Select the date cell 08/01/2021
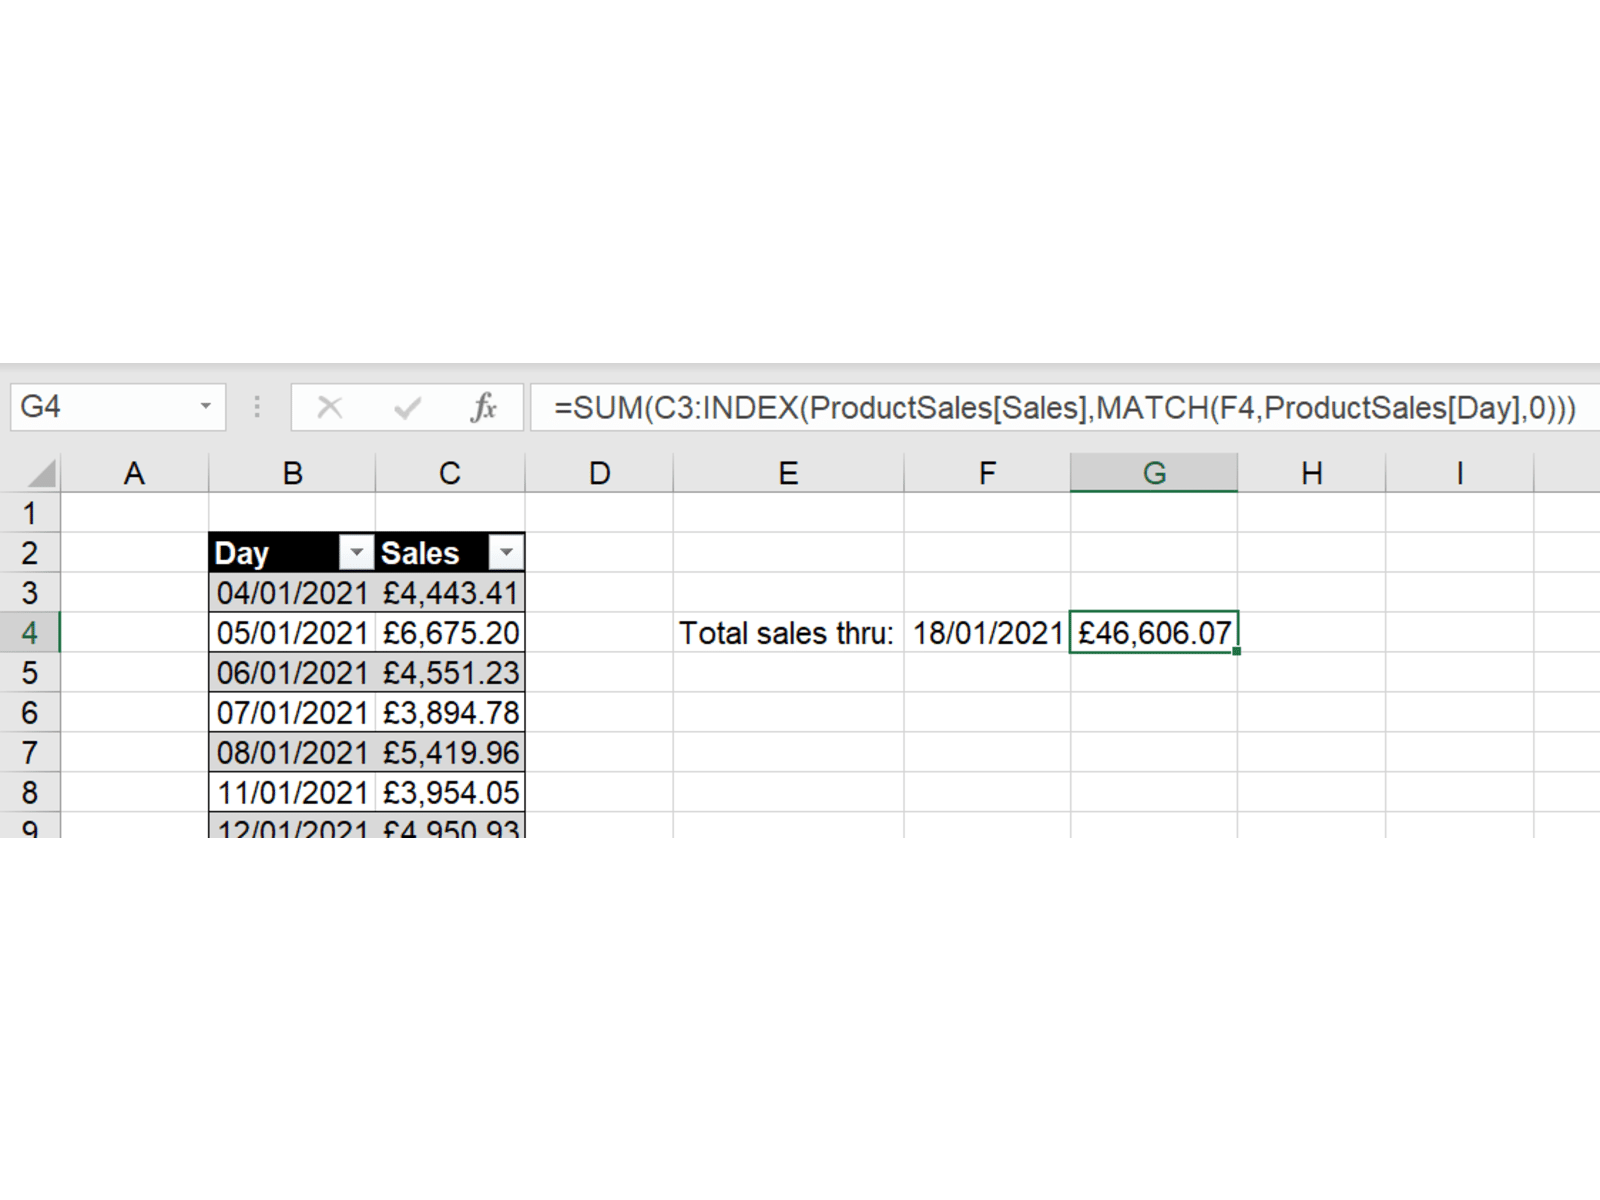Image resolution: width=1600 pixels, height=1200 pixels. pyautogui.click(x=292, y=753)
